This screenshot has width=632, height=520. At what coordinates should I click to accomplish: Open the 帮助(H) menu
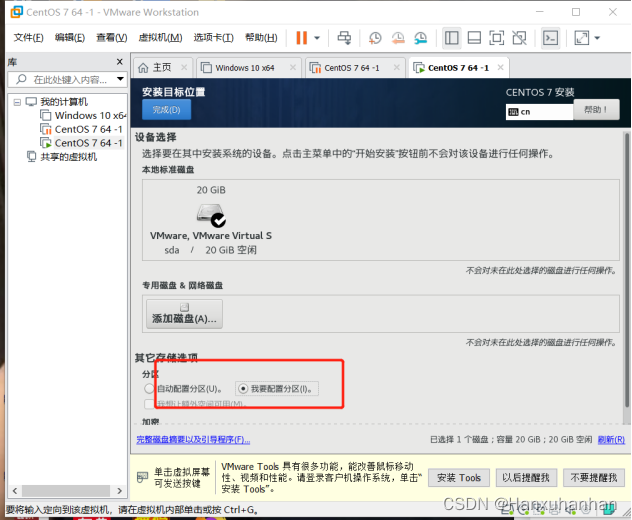click(x=261, y=37)
